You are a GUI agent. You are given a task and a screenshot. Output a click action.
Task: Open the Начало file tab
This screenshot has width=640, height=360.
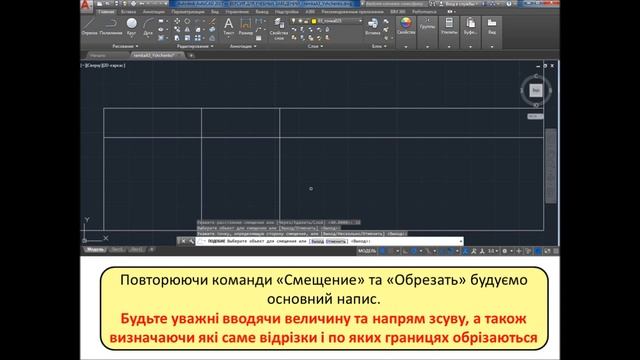(x=98, y=55)
